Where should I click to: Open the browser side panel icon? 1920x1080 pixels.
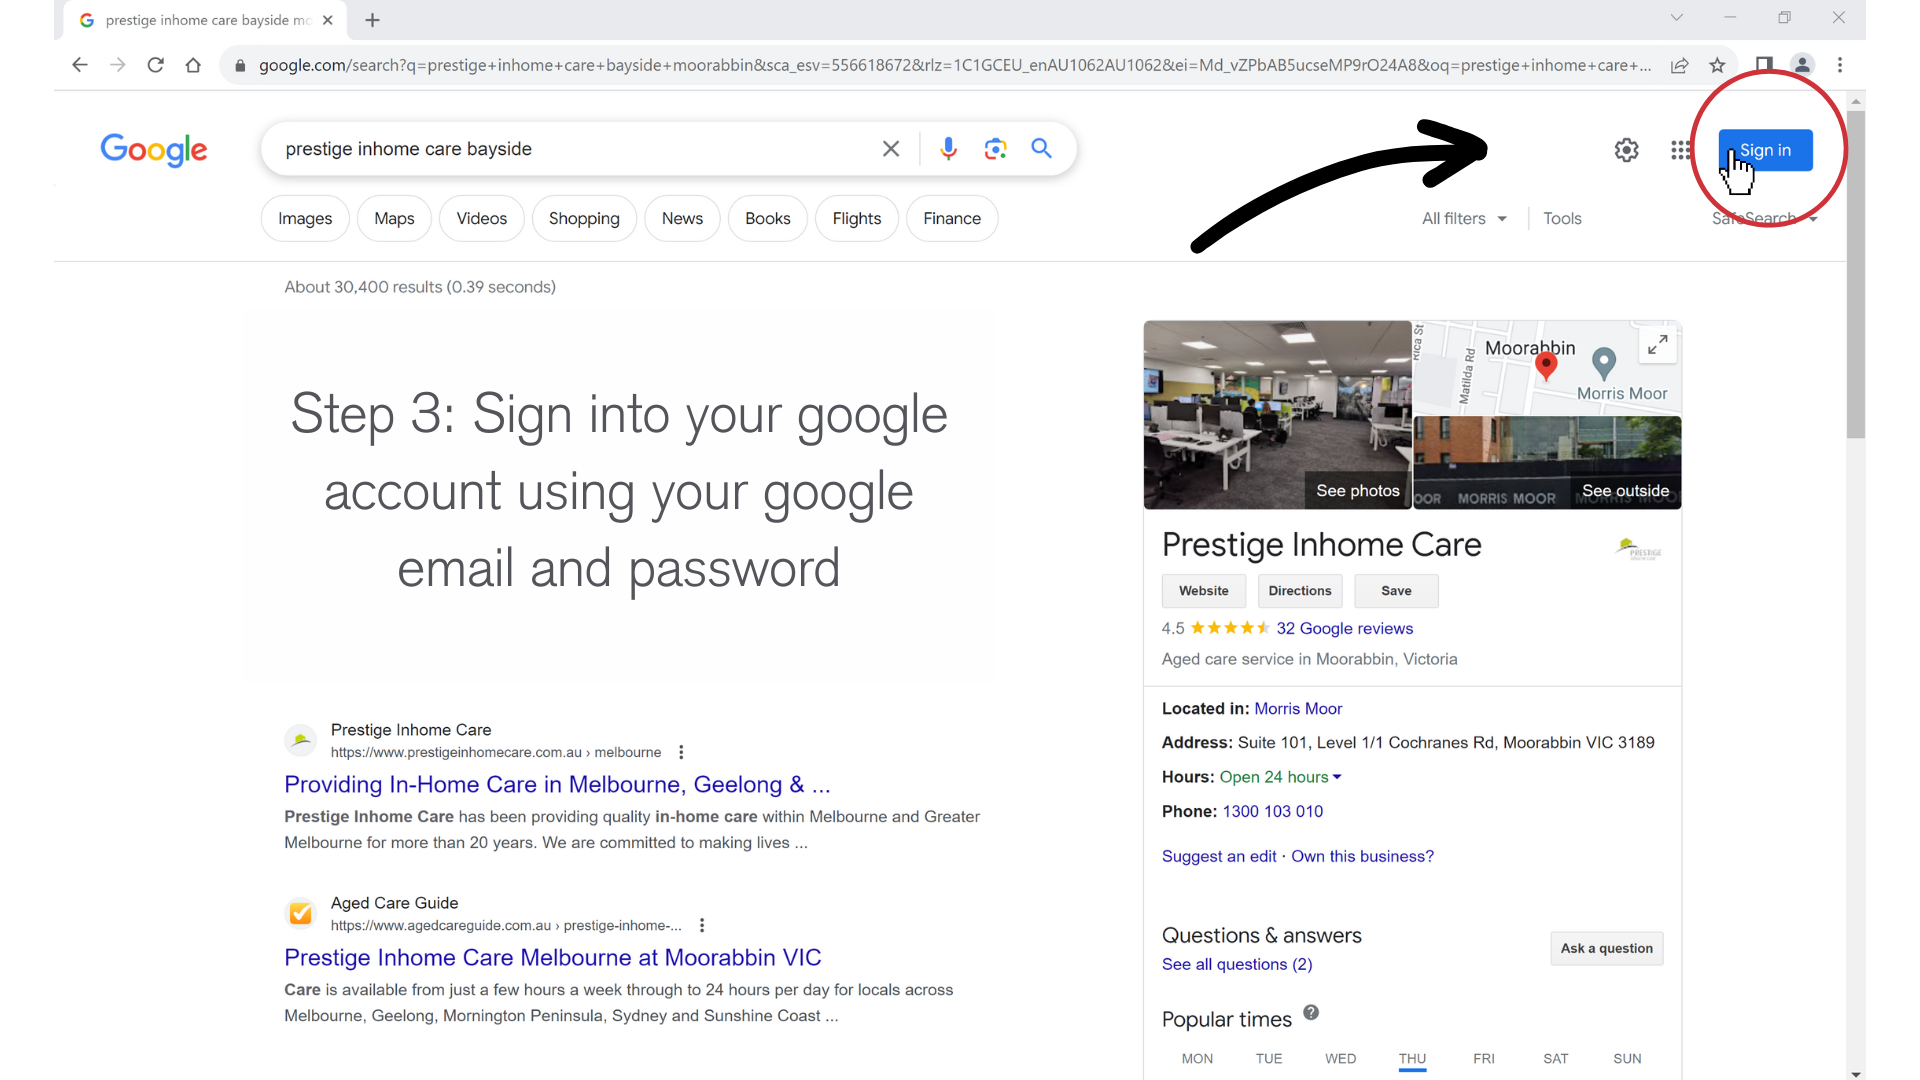[1764, 65]
